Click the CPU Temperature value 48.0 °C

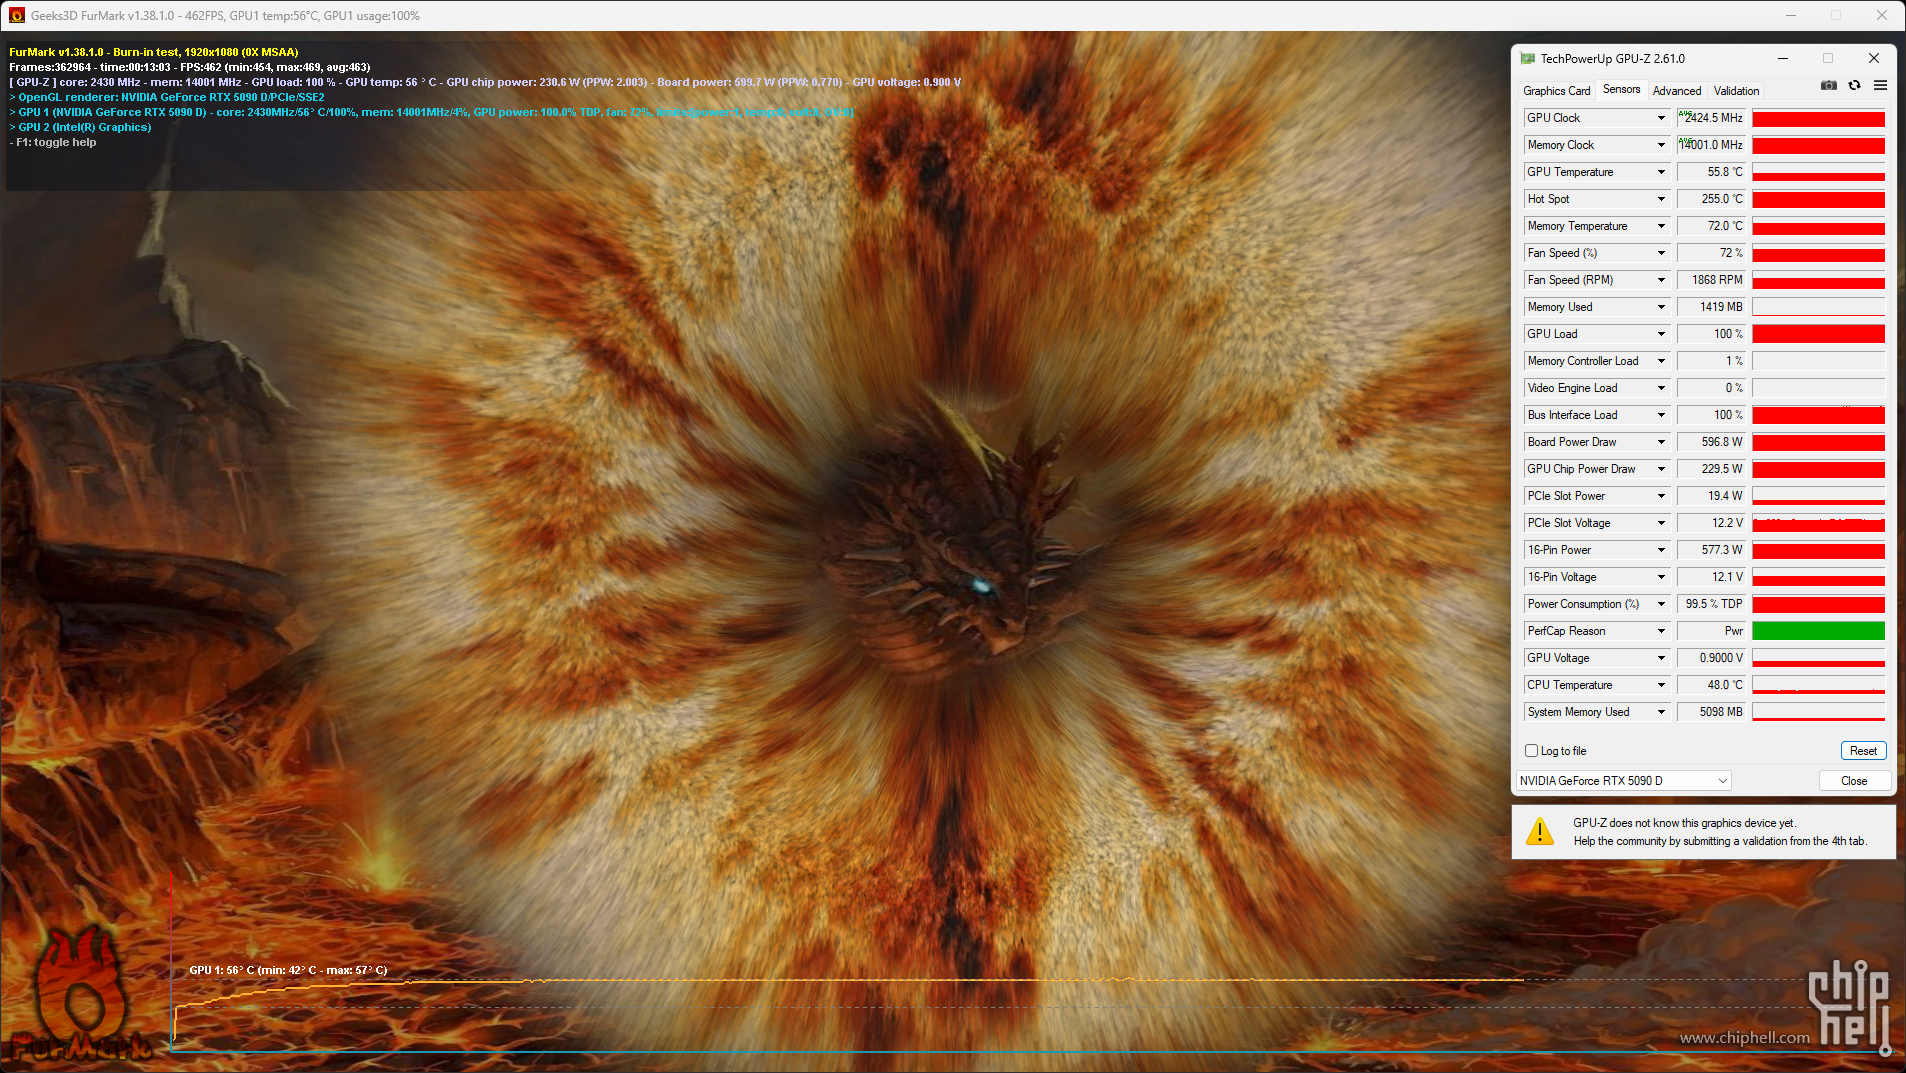[1711, 685]
